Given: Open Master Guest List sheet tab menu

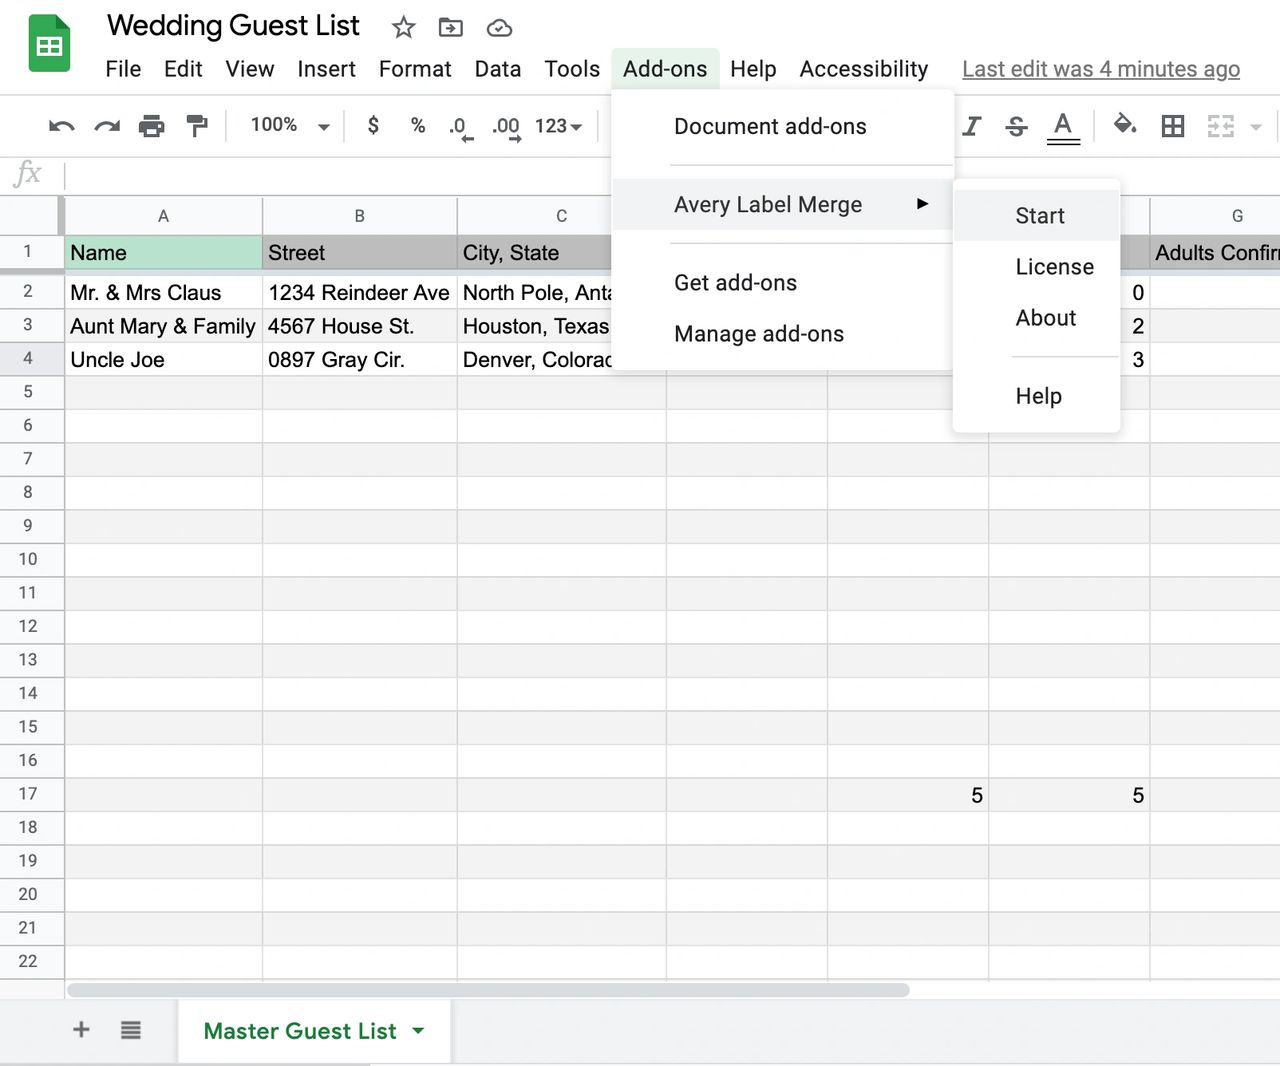Looking at the screenshot, I should [x=418, y=1031].
